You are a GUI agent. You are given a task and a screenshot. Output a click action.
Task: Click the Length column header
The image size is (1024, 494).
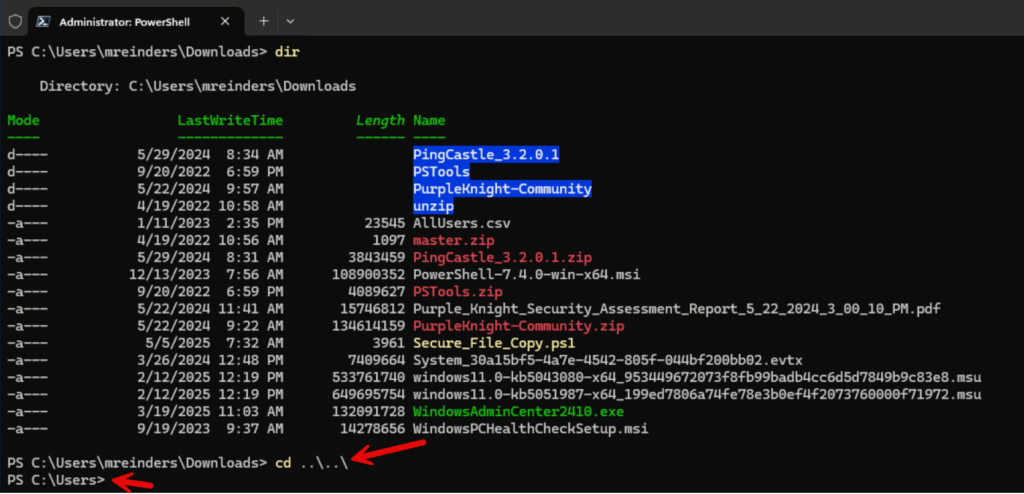tap(380, 120)
